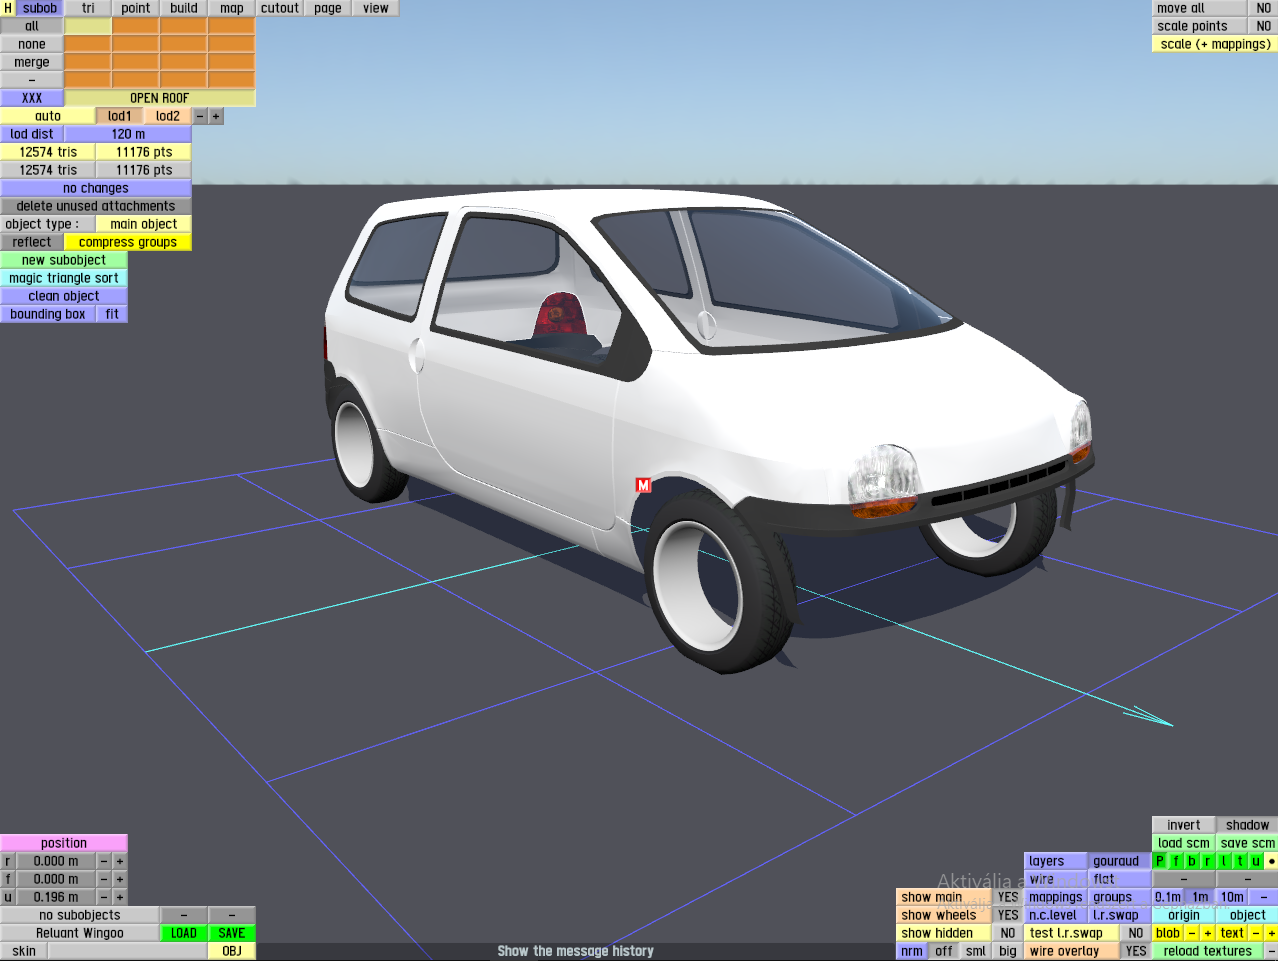Click the plus button next to text
The width and height of the screenshot is (1278, 961).
click(x=1271, y=933)
